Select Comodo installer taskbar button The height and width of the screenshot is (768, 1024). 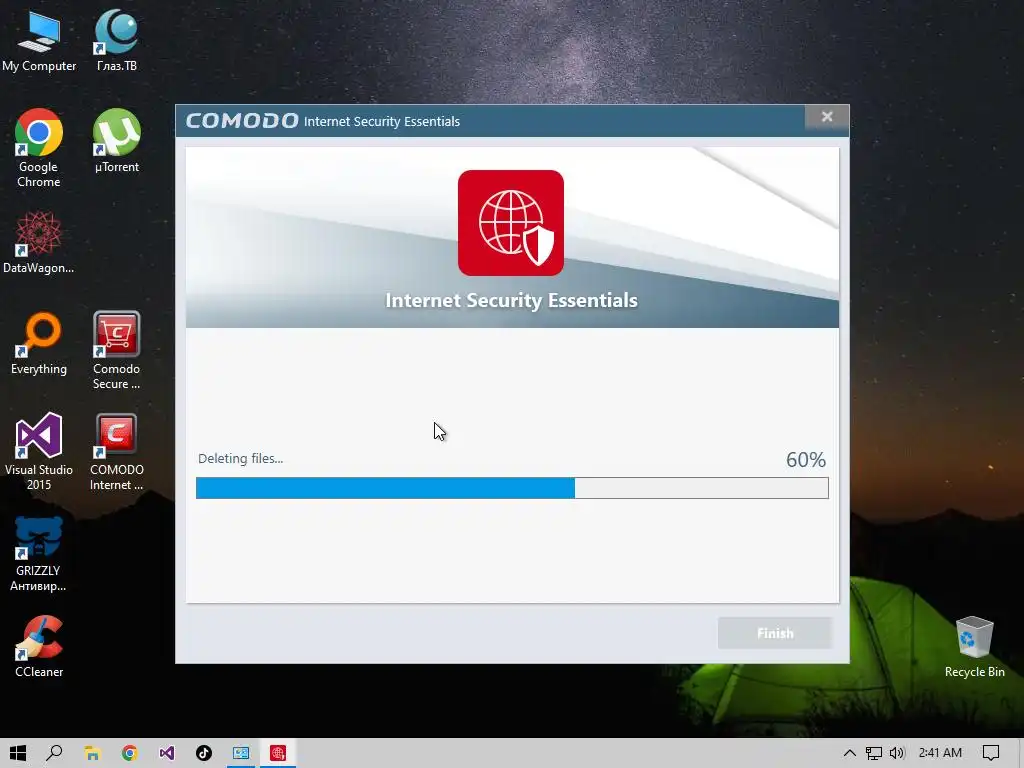[x=278, y=753]
